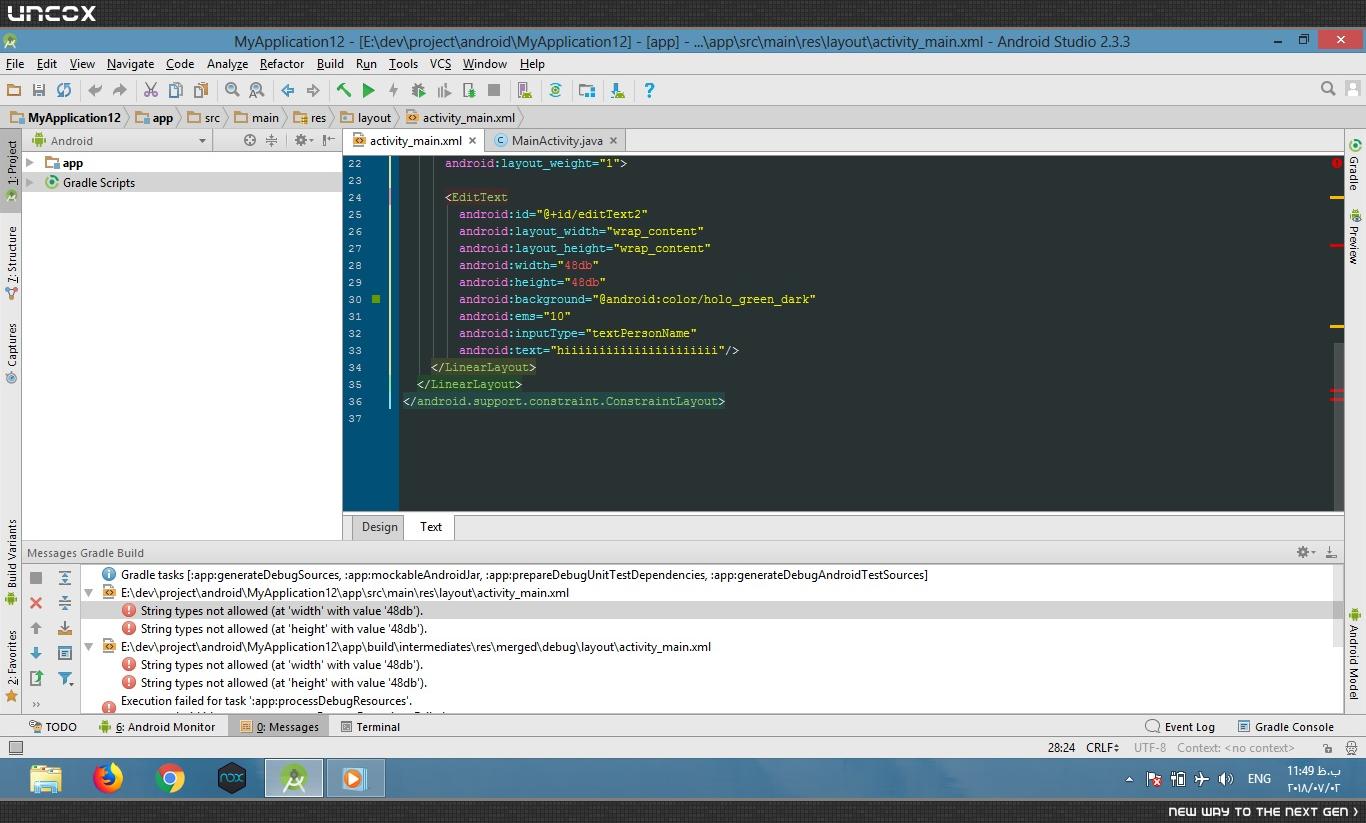Image resolution: width=1366 pixels, height=823 pixels.
Task: Click the Search Everywhere magnifier icon
Action: [1328, 89]
